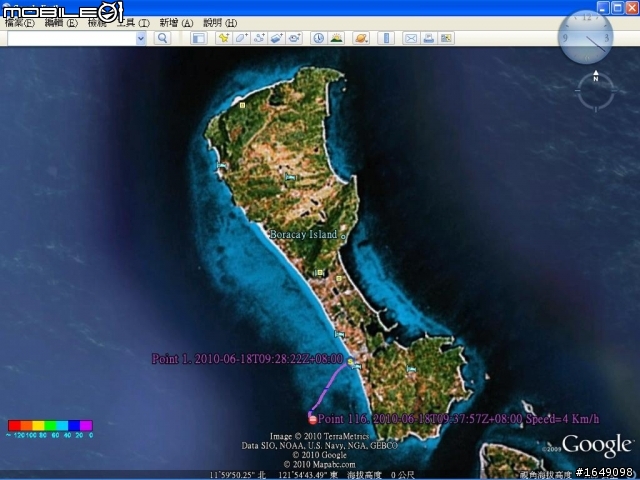Start the record tour tool
This screenshot has width=640, height=480.
(294, 38)
